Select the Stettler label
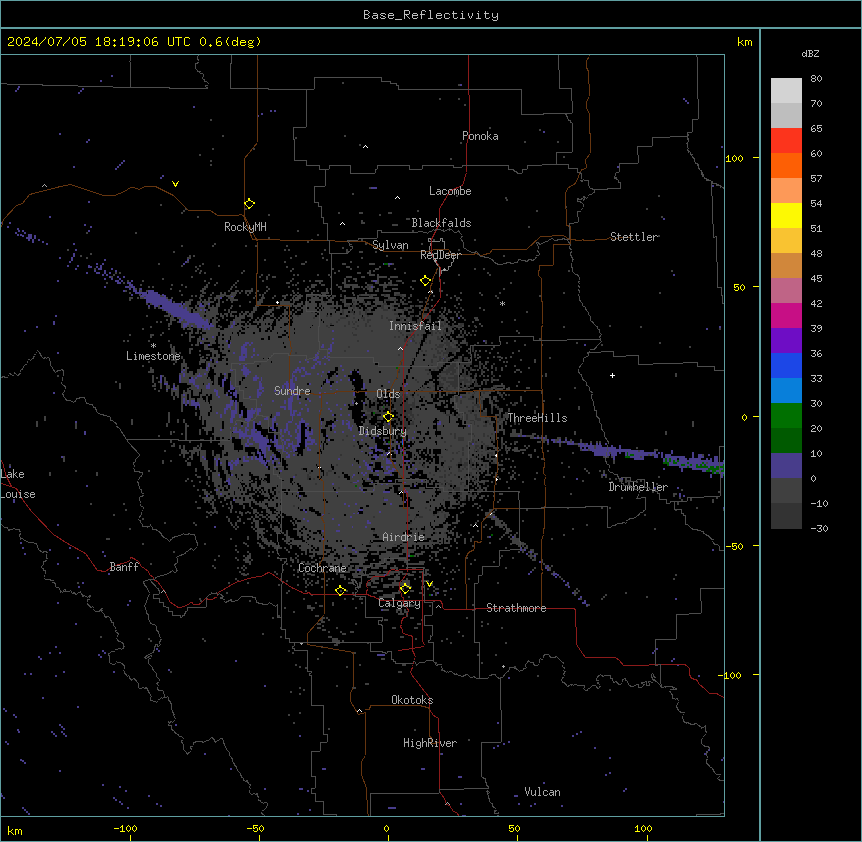This screenshot has width=862, height=842. (x=634, y=237)
